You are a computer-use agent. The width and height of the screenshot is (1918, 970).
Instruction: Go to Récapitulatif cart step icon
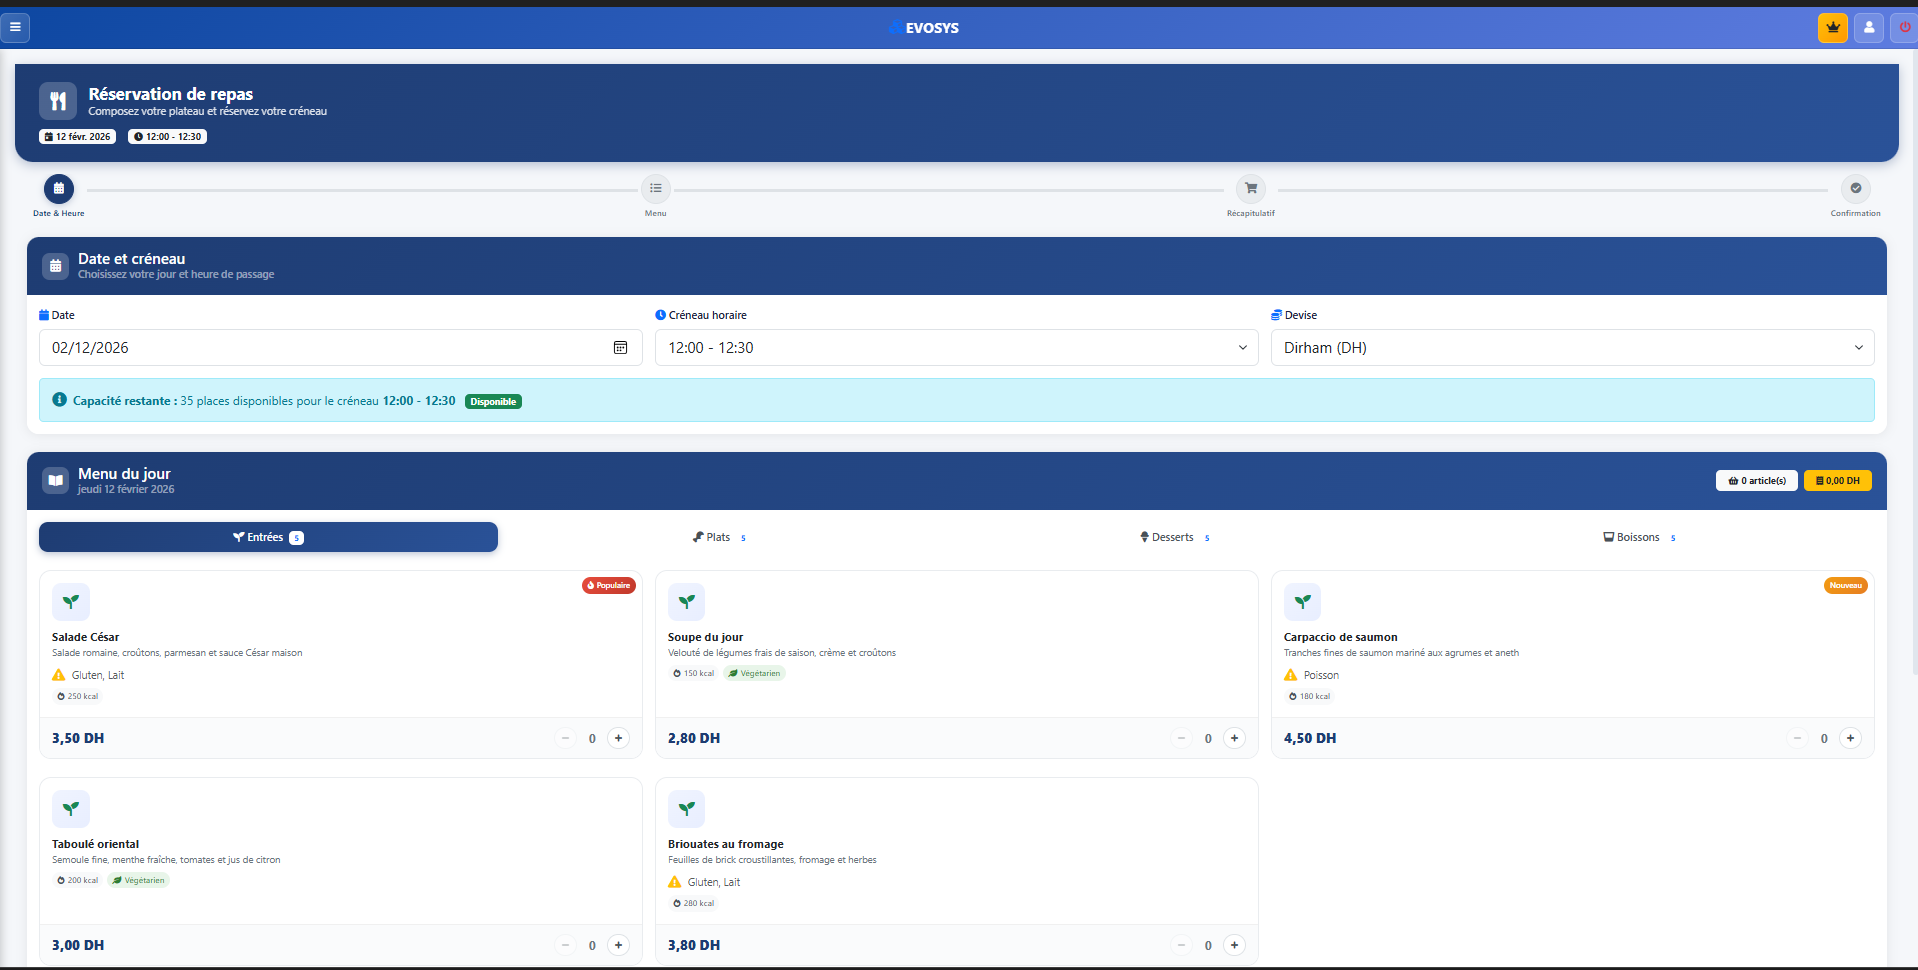tap(1250, 189)
